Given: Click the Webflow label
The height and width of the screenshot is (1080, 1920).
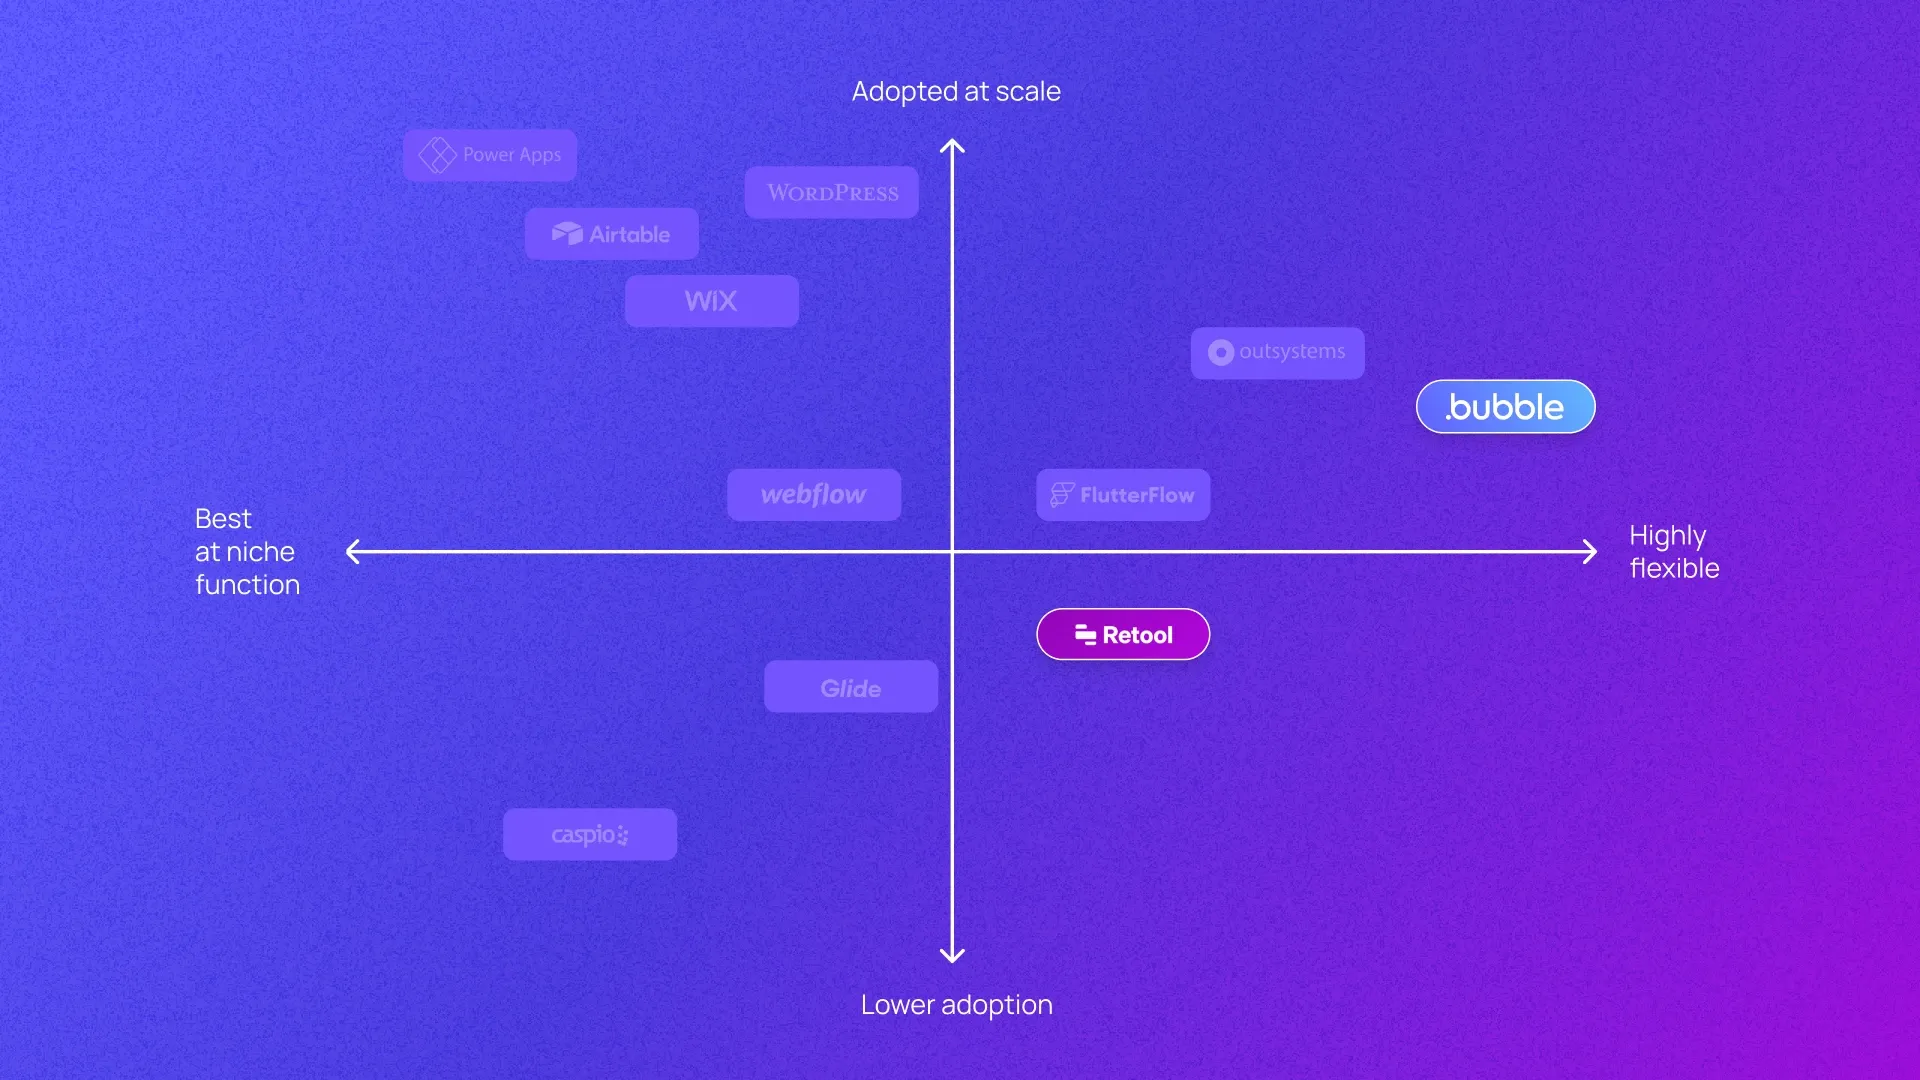Looking at the screenshot, I should [x=814, y=493].
